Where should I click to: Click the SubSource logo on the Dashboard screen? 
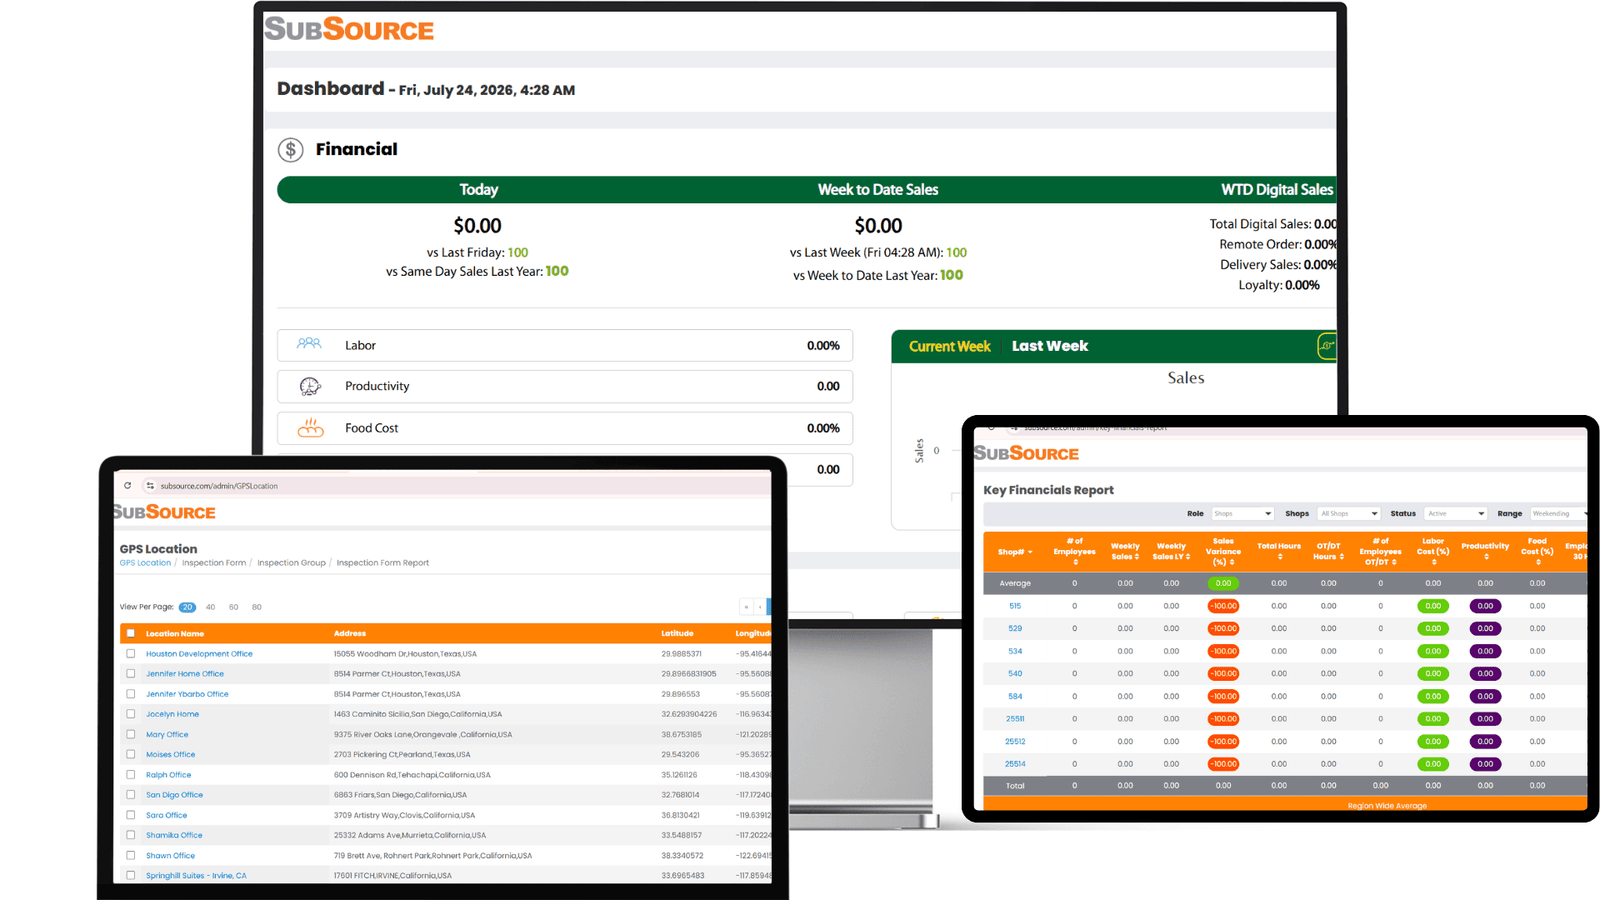[349, 30]
